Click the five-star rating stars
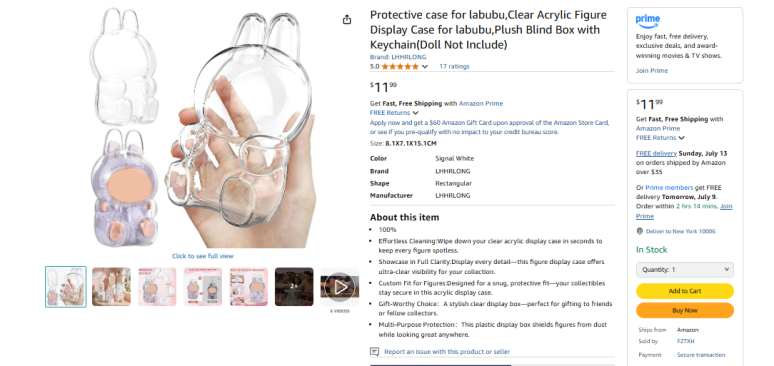 click(400, 66)
